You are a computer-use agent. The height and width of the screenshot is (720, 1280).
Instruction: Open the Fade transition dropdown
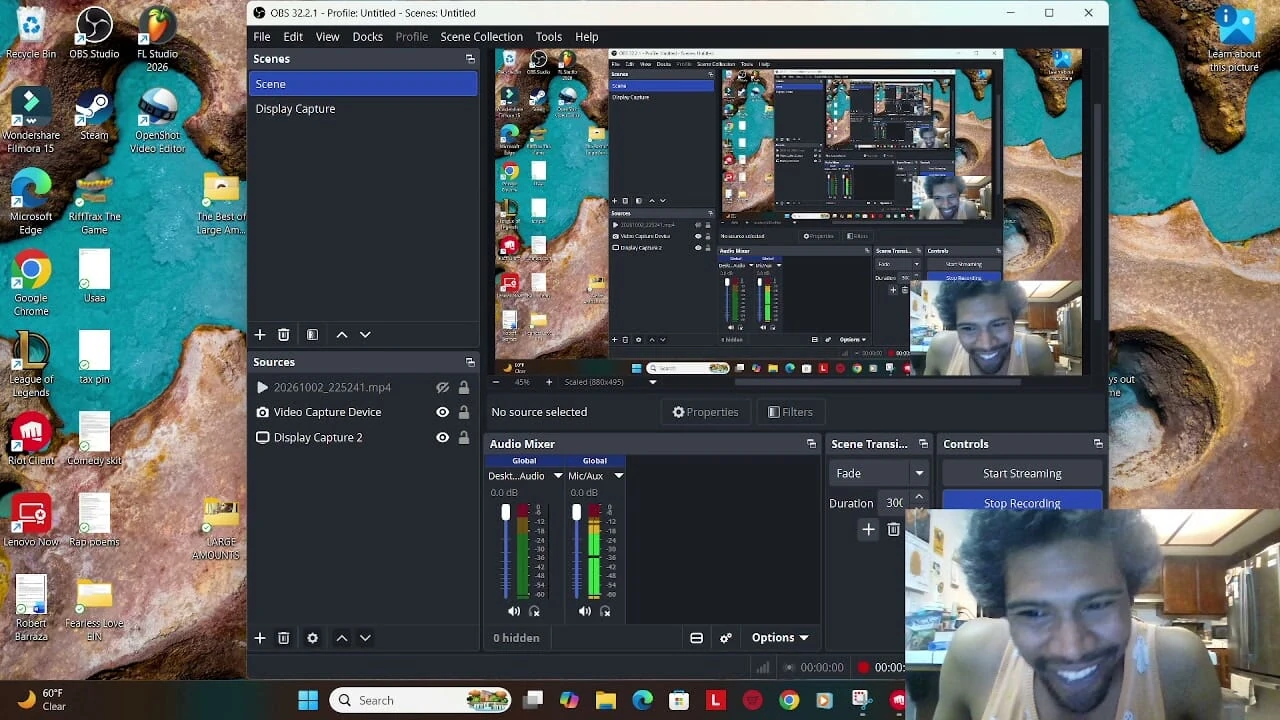click(x=880, y=473)
